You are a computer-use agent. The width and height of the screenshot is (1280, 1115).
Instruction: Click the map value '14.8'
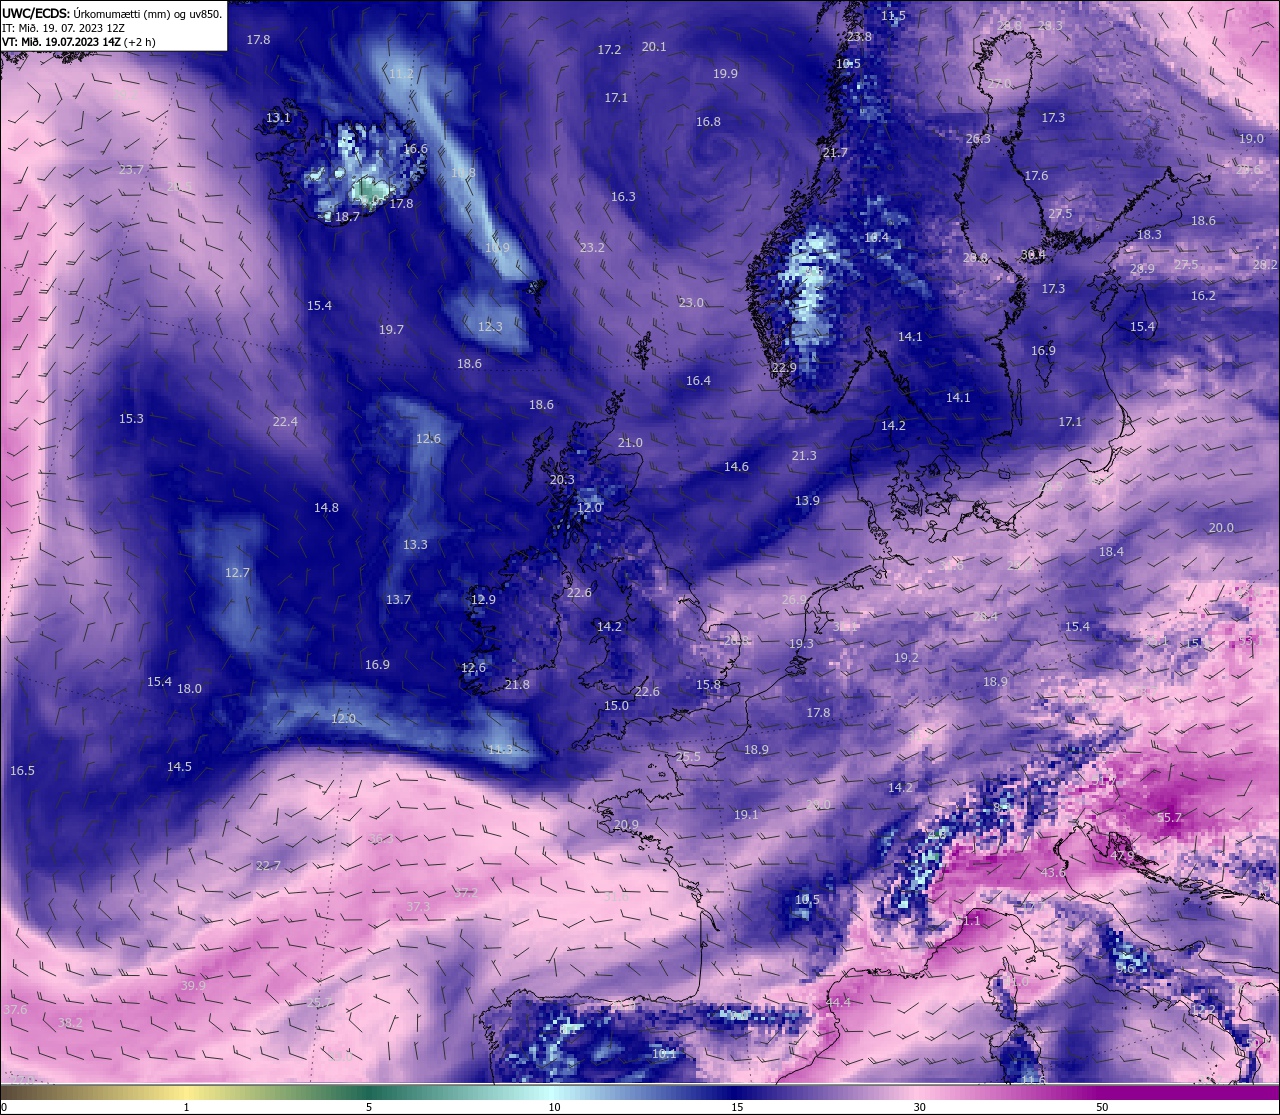326,507
